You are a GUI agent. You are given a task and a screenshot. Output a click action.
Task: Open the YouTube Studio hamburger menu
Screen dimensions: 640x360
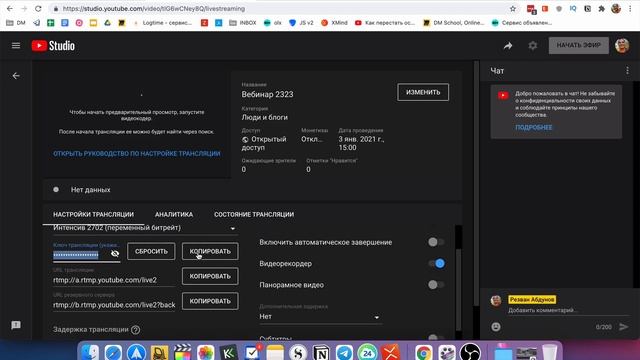click(16, 45)
